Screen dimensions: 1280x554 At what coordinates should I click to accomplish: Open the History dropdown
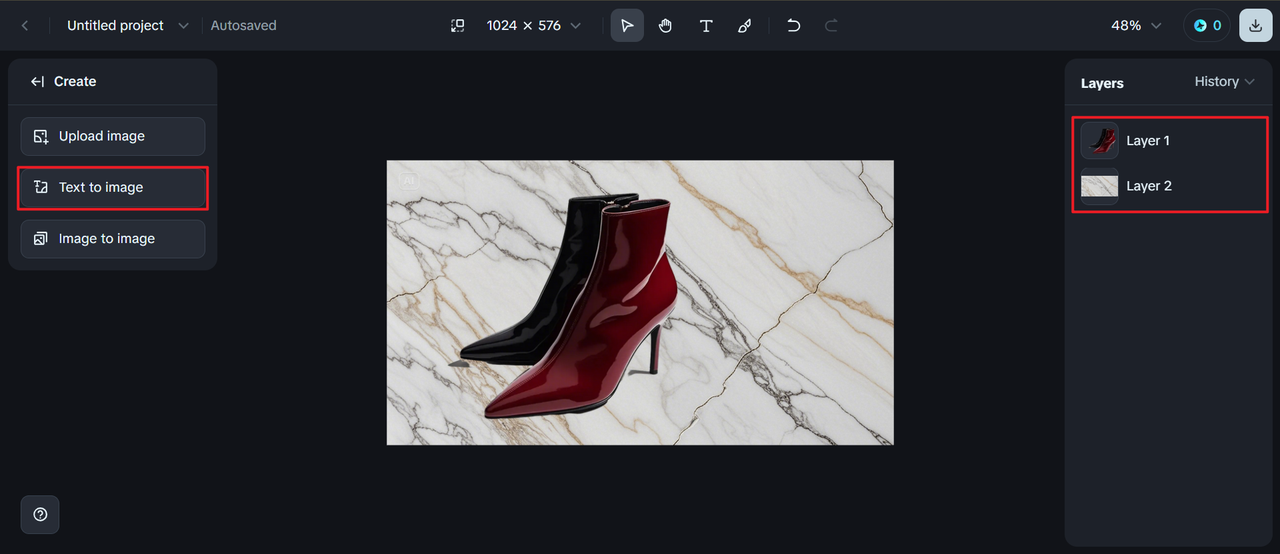pyautogui.click(x=1224, y=82)
